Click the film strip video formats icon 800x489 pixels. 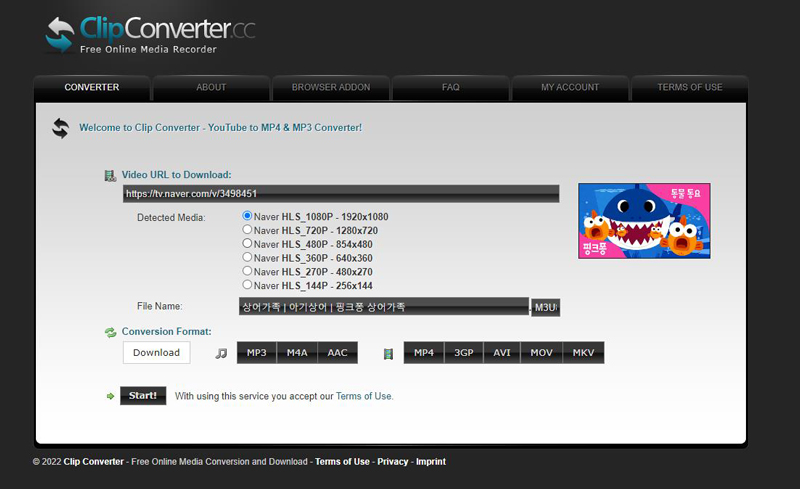tap(388, 353)
